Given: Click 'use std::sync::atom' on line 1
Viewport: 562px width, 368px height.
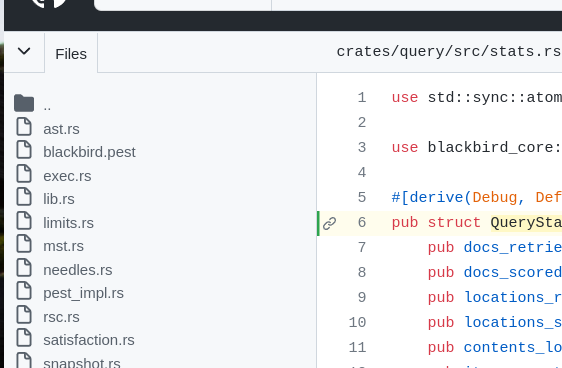Looking at the screenshot, I should pos(476,97).
